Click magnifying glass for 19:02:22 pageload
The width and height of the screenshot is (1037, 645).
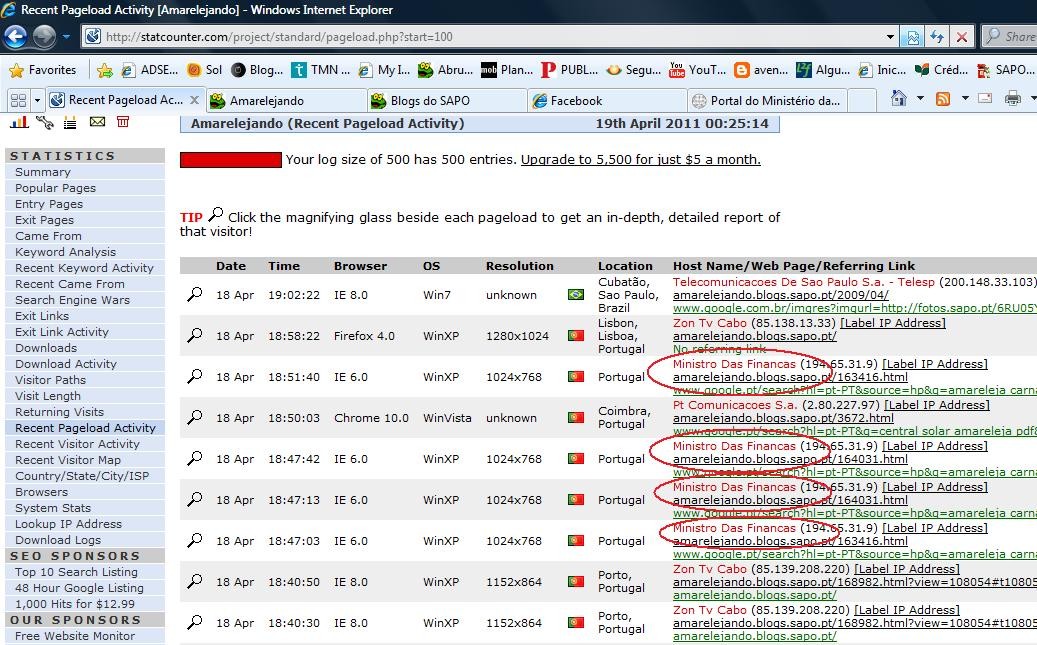[194, 294]
